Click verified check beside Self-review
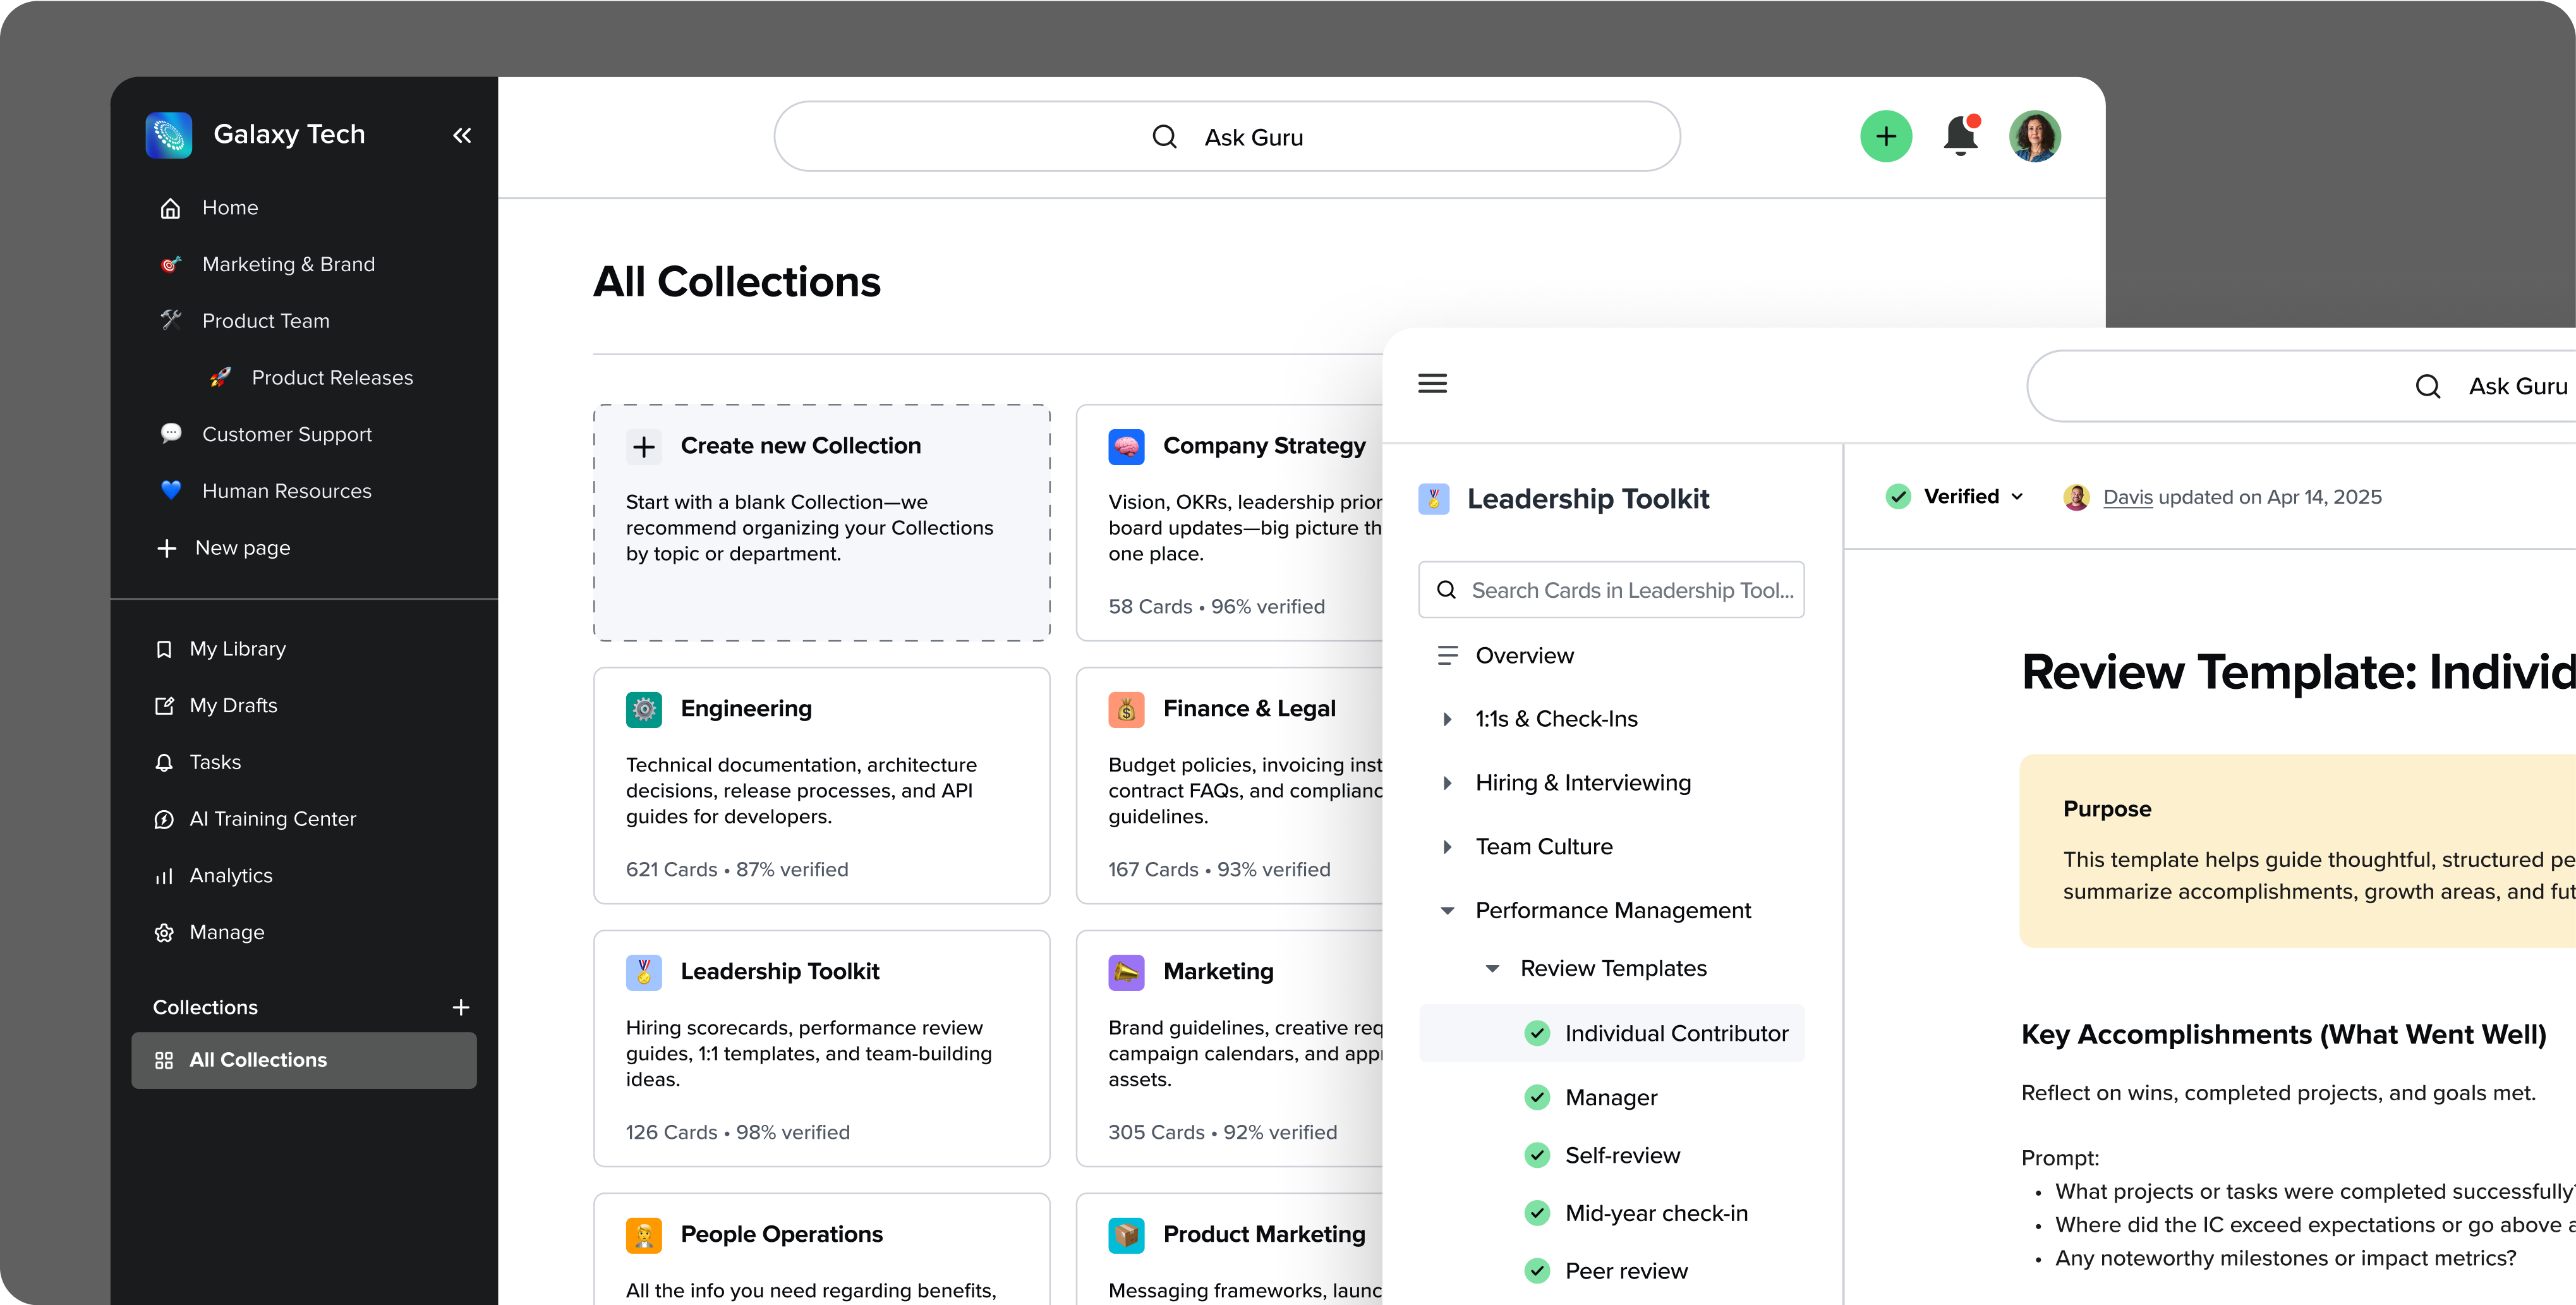The width and height of the screenshot is (2576, 1305). pos(1537,1156)
